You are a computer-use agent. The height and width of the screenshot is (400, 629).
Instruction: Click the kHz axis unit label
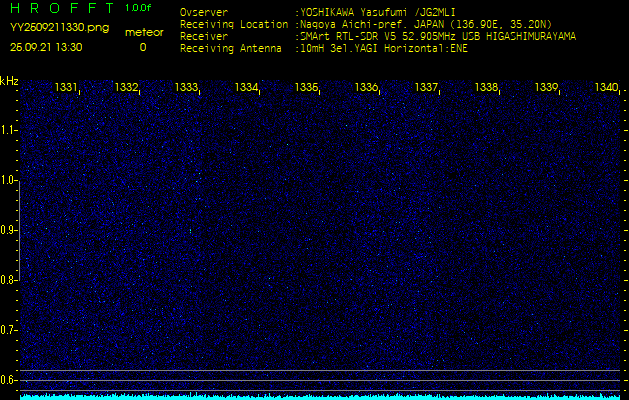(x=9, y=81)
